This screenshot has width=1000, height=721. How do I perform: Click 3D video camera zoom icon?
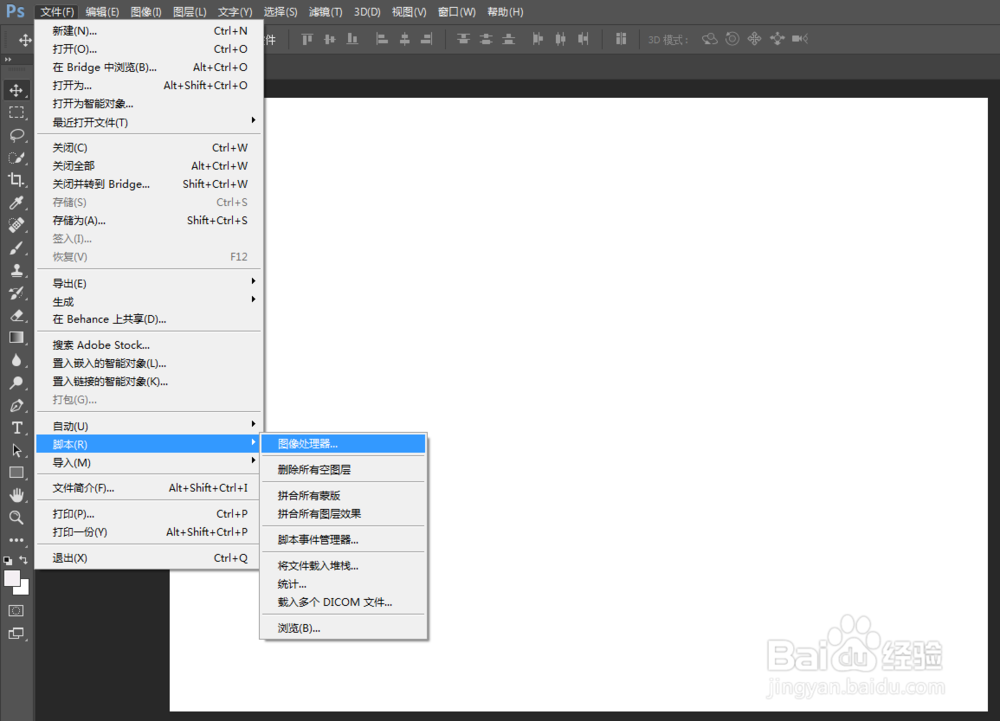(x=800, y=40)
